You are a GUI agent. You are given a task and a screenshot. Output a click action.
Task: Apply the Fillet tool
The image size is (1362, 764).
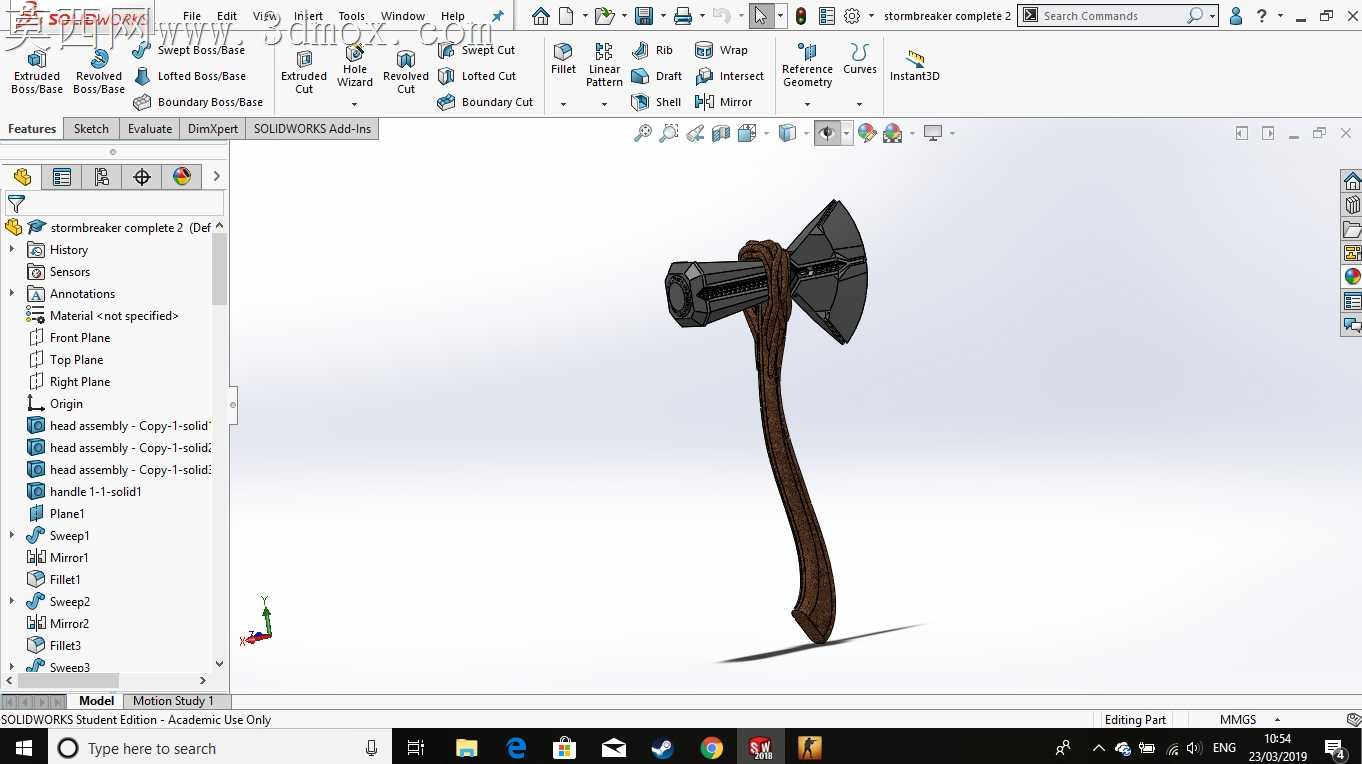(563, 59)
